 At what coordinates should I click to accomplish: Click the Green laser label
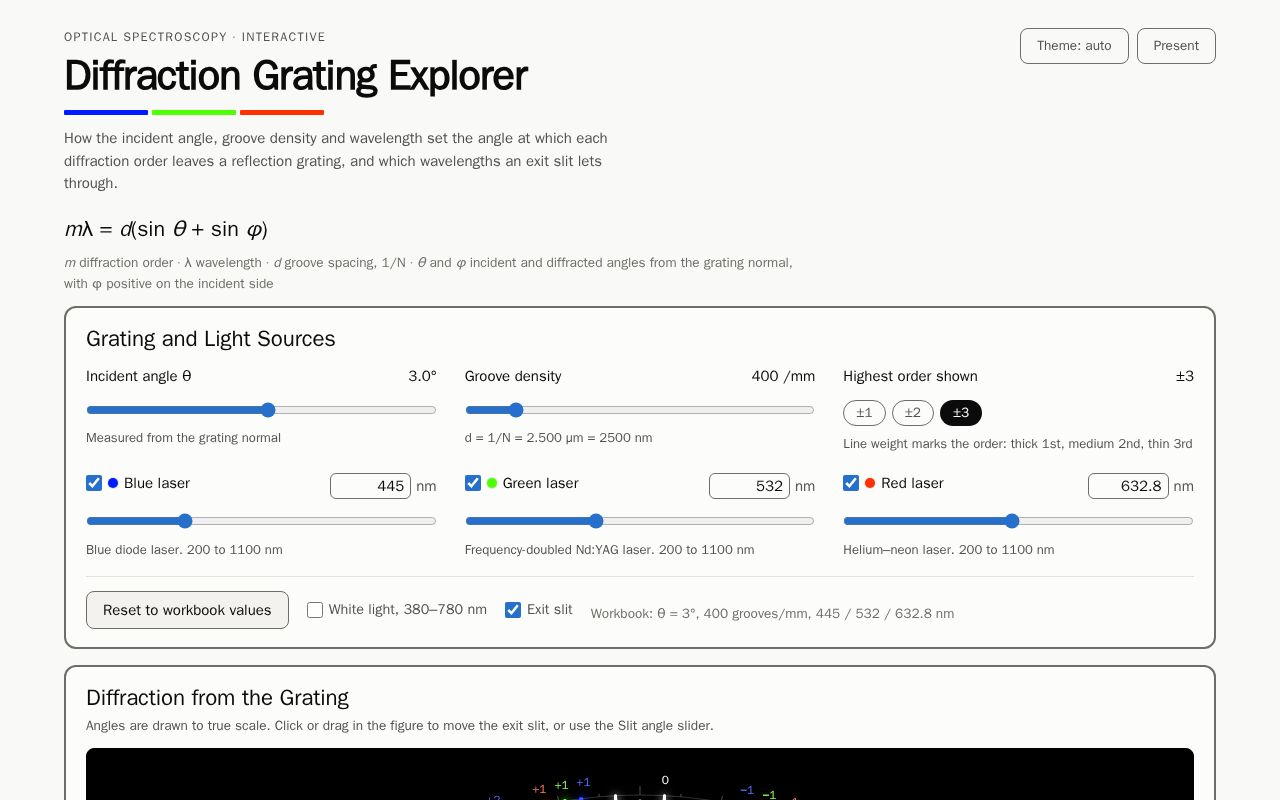click(540, 483)
